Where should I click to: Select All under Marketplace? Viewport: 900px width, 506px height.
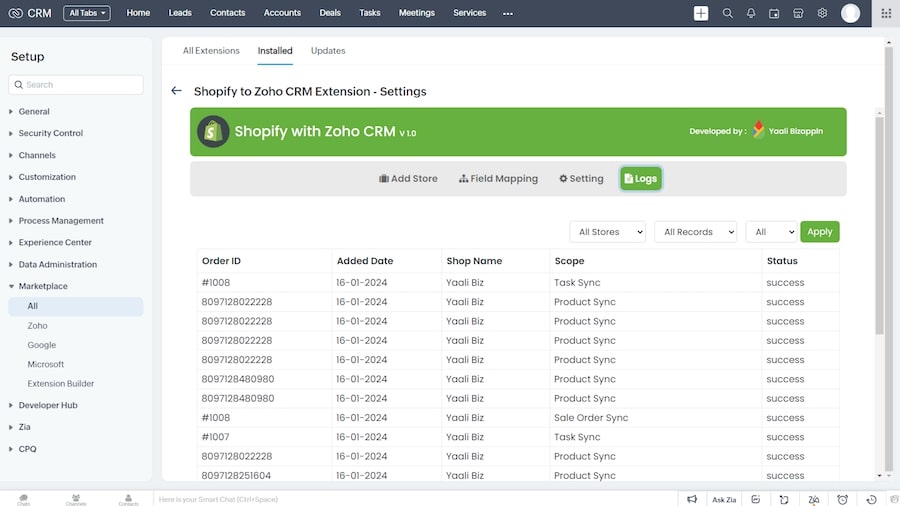pyautogui.click(x=76, y=306)
